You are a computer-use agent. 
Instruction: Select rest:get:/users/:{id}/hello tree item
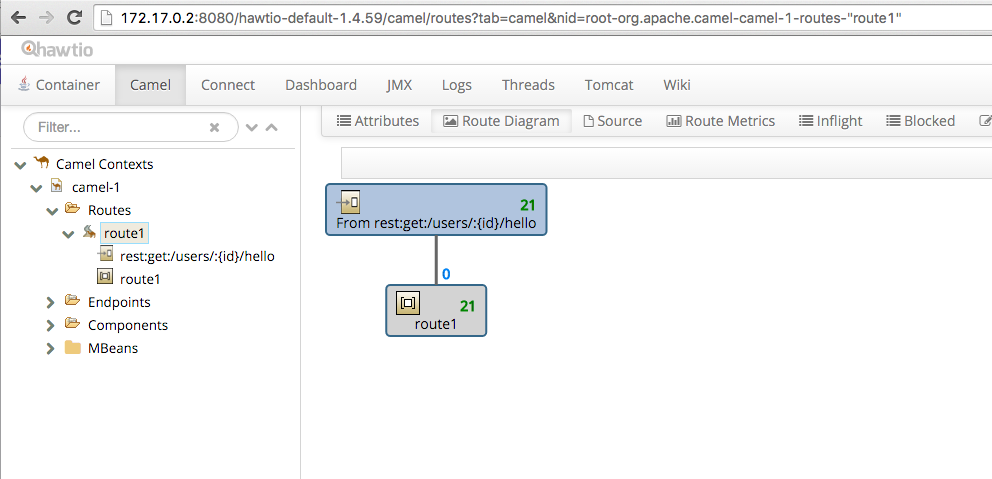pyautogui.click(x=197, y=256)
